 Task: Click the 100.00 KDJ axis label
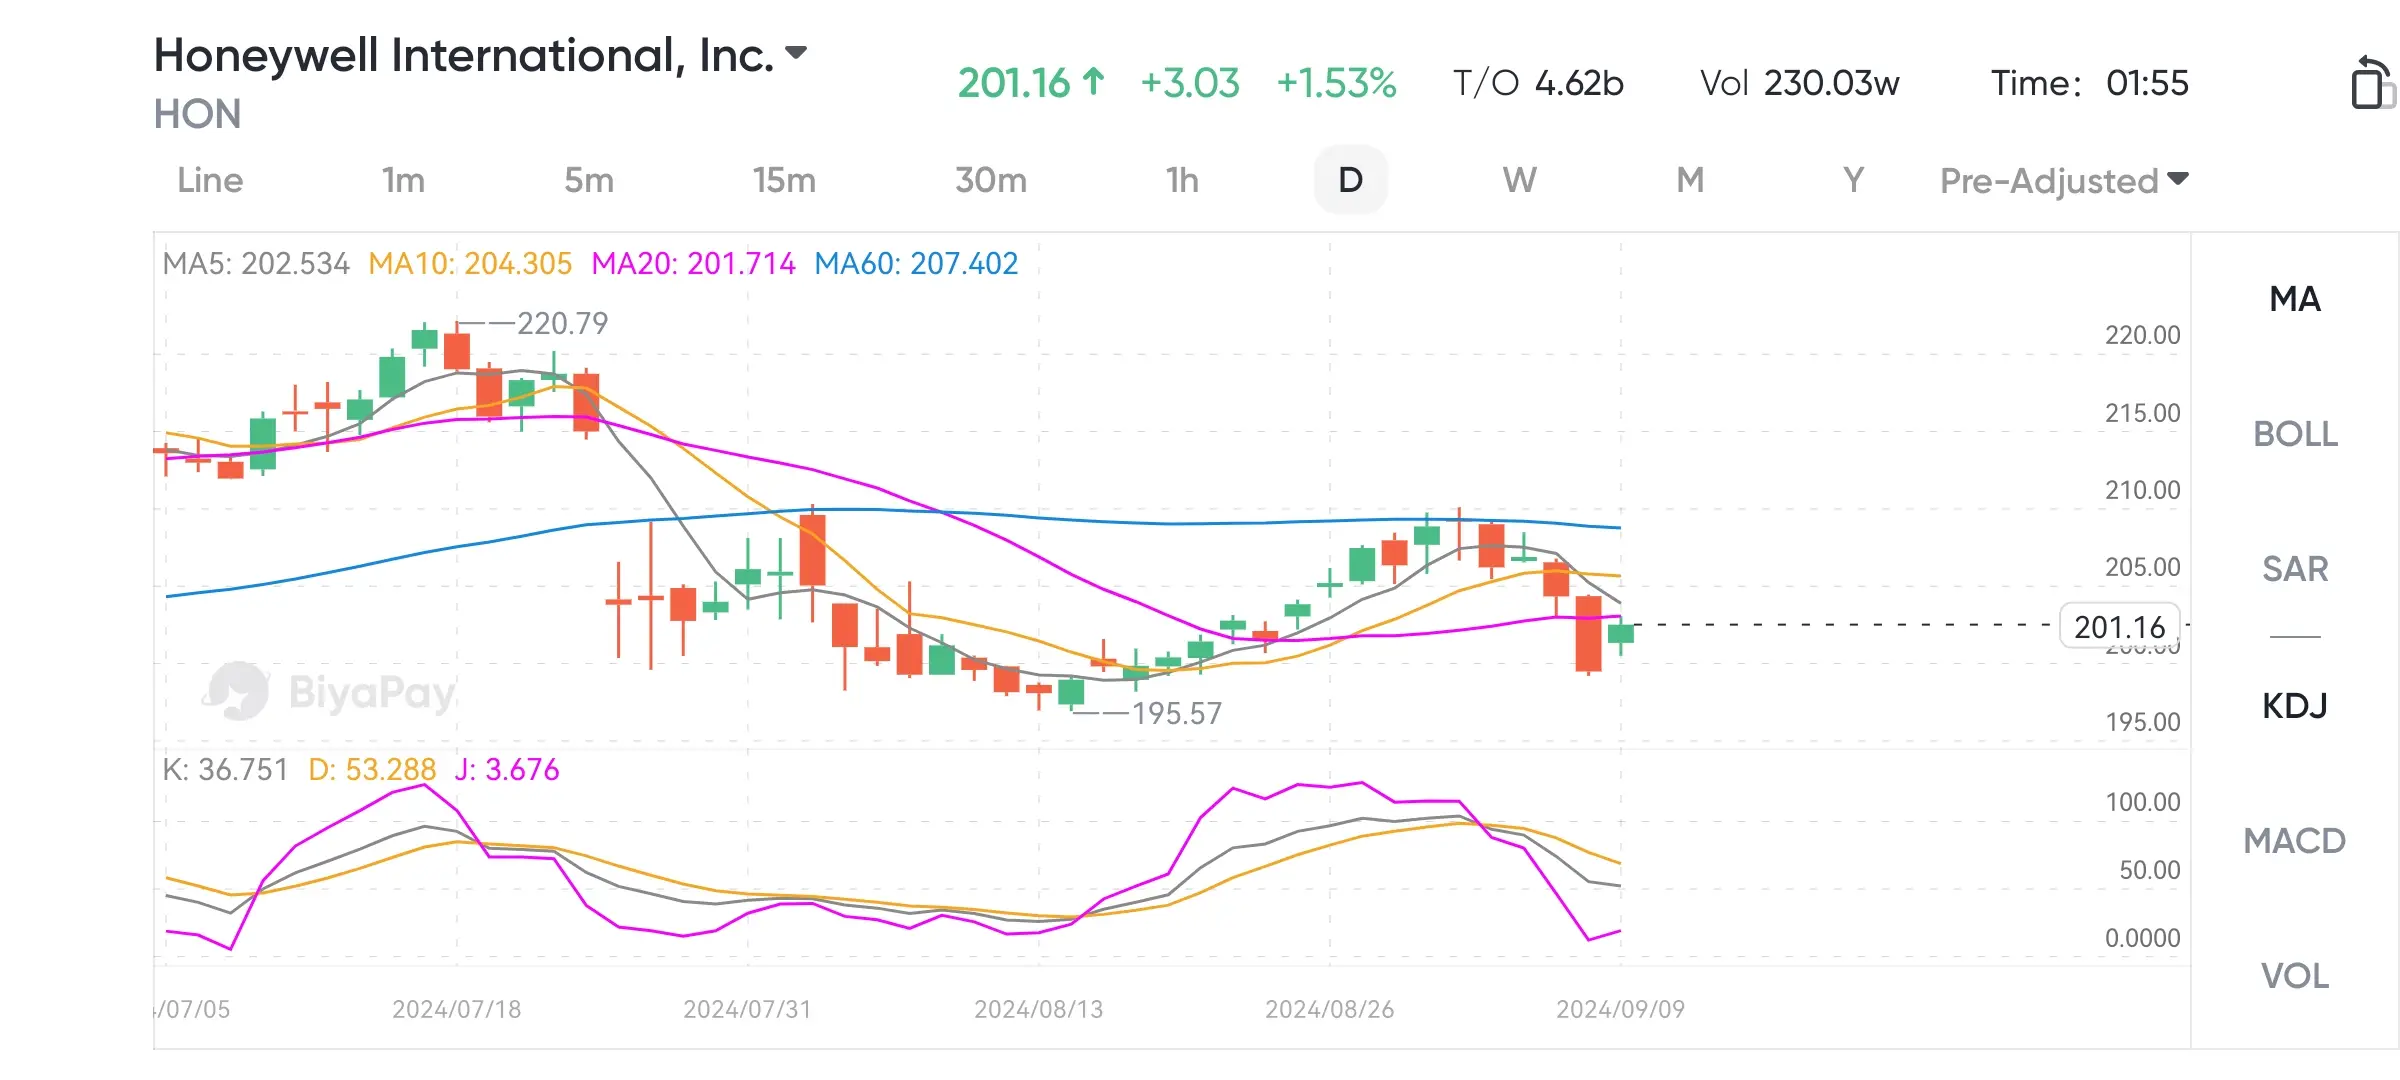2142,802
